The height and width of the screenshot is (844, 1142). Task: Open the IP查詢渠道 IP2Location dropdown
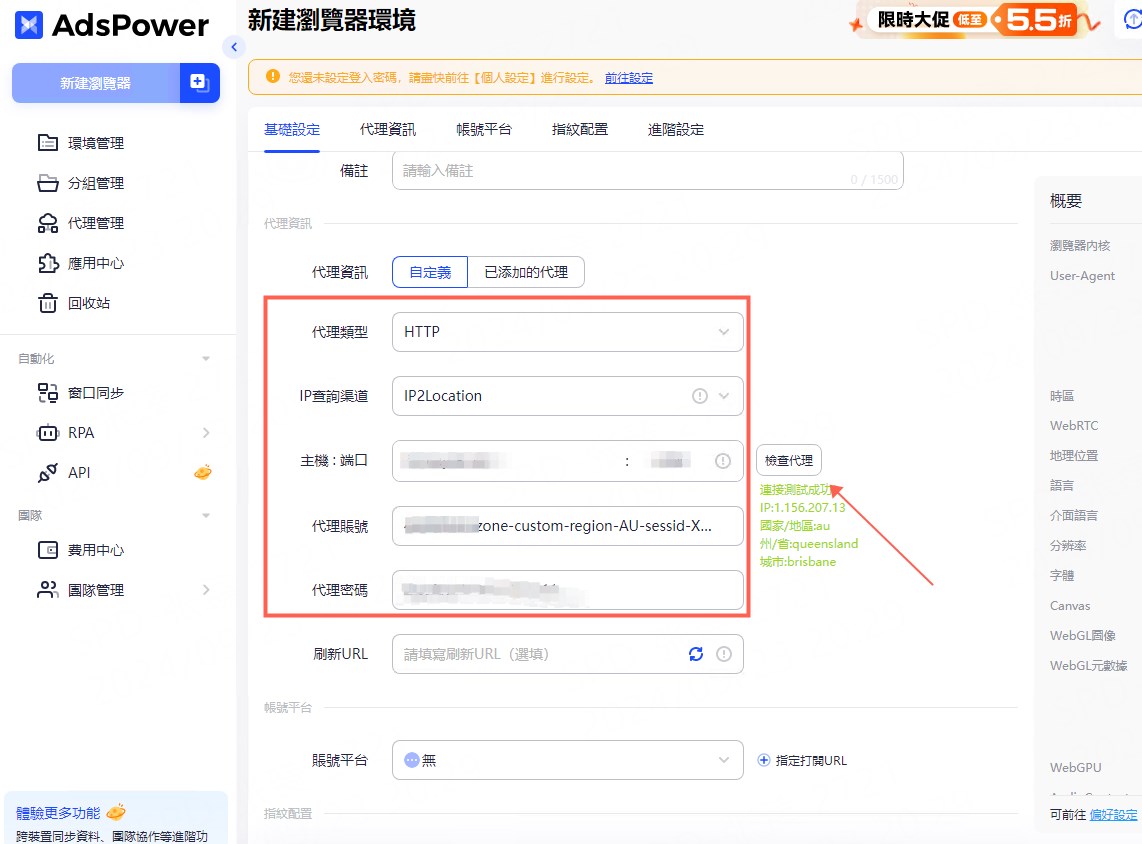tap(567, 396)
